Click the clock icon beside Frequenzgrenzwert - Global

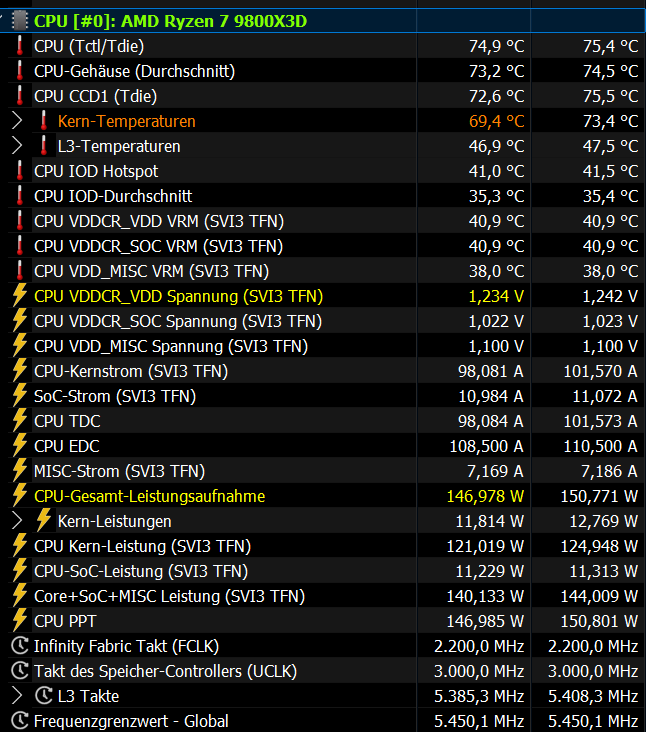(20, 721)
